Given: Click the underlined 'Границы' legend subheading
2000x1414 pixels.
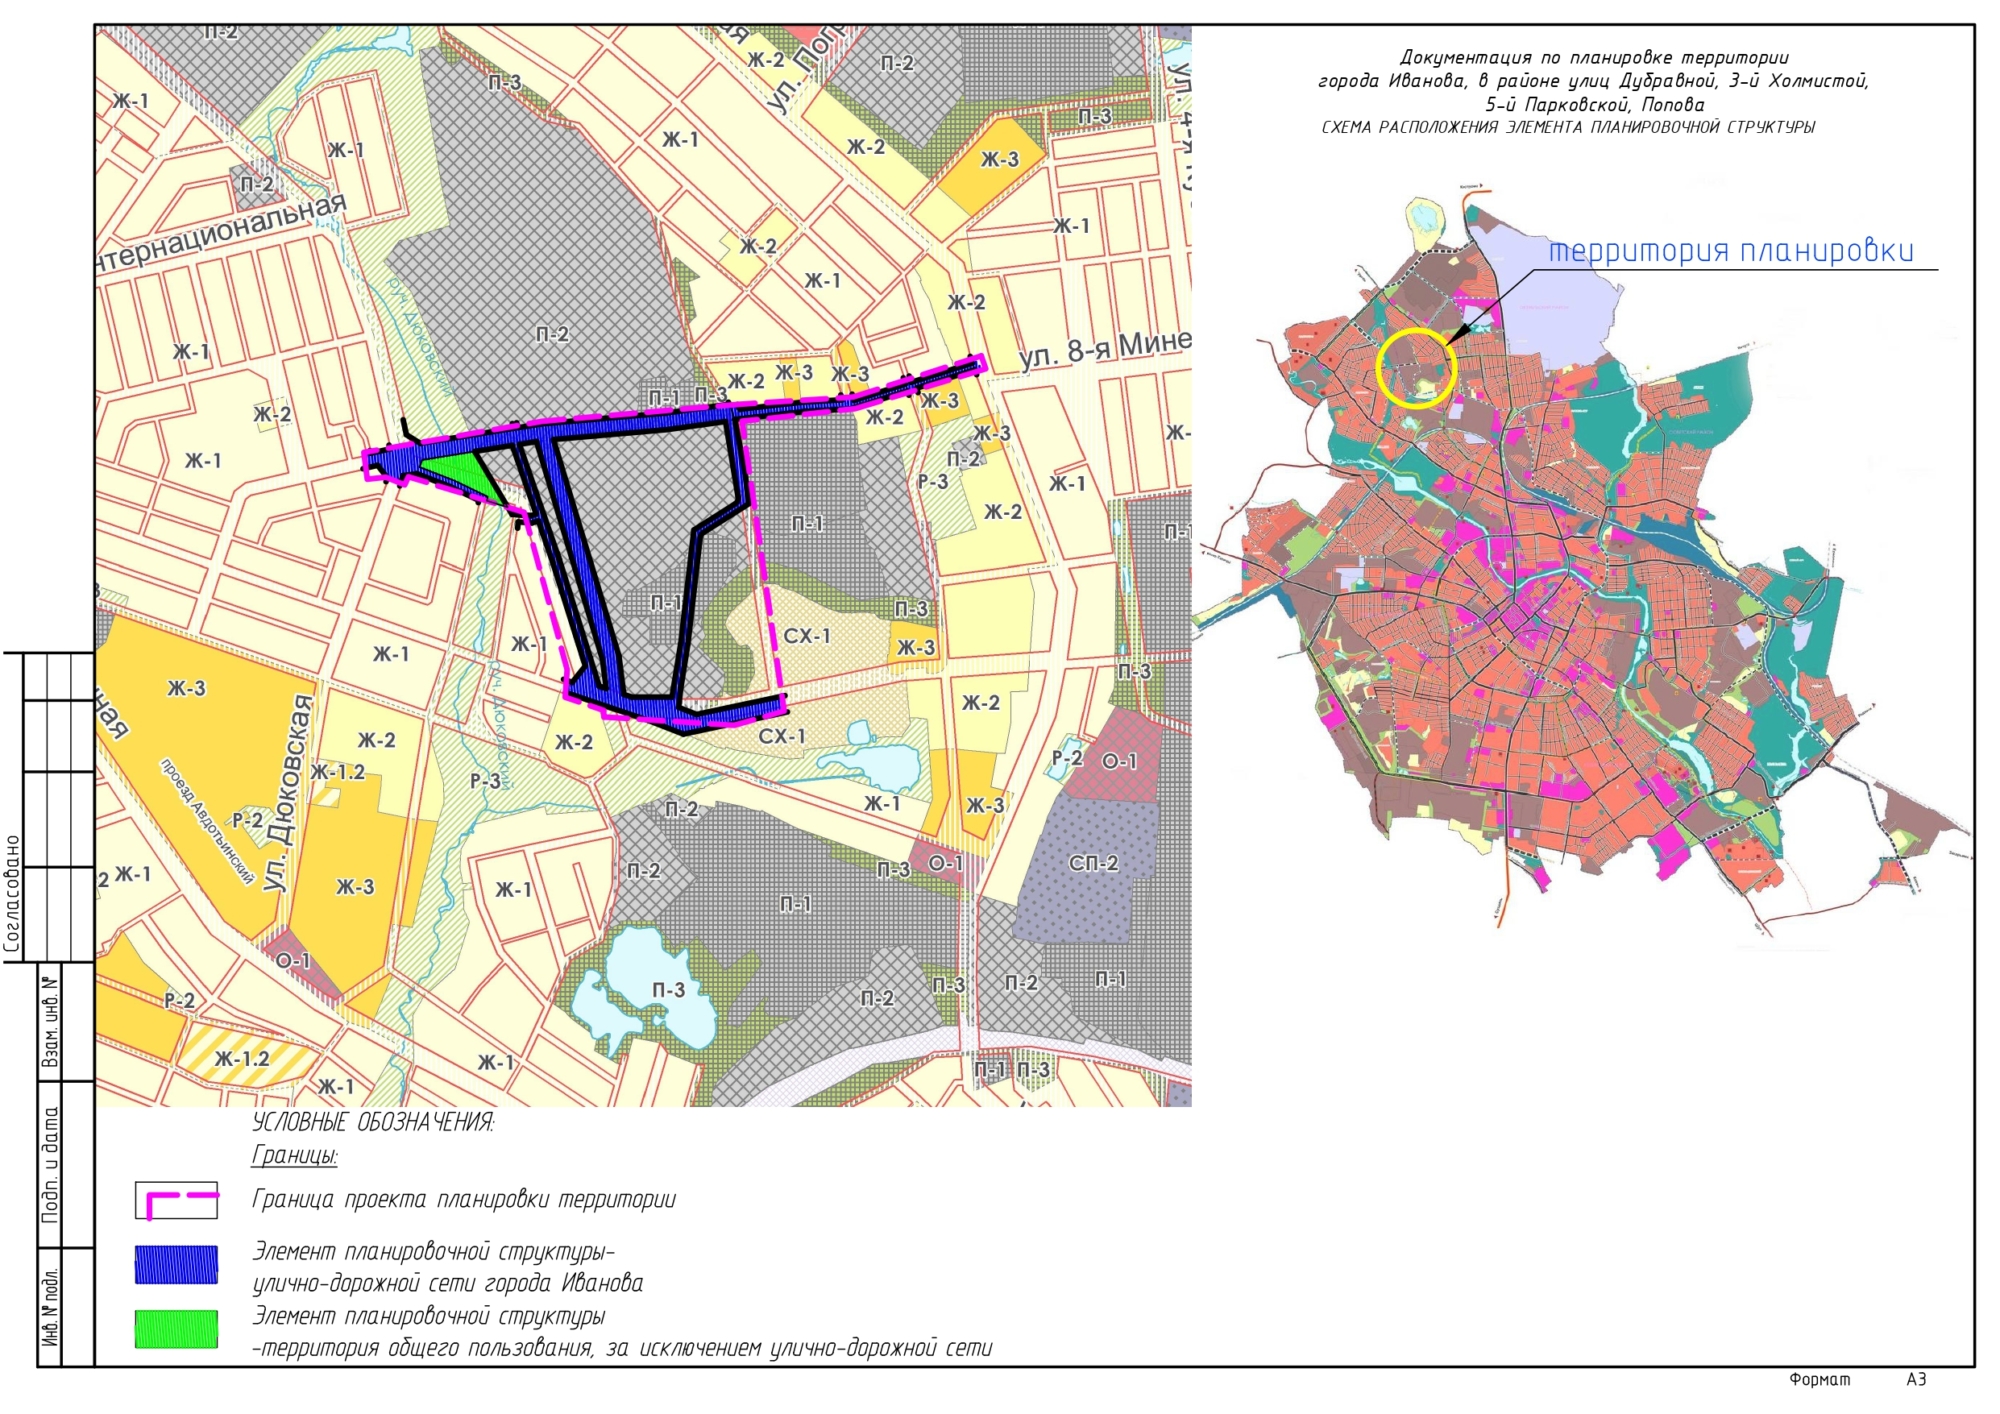Looking at the screenshot, I should (294, 1155).
